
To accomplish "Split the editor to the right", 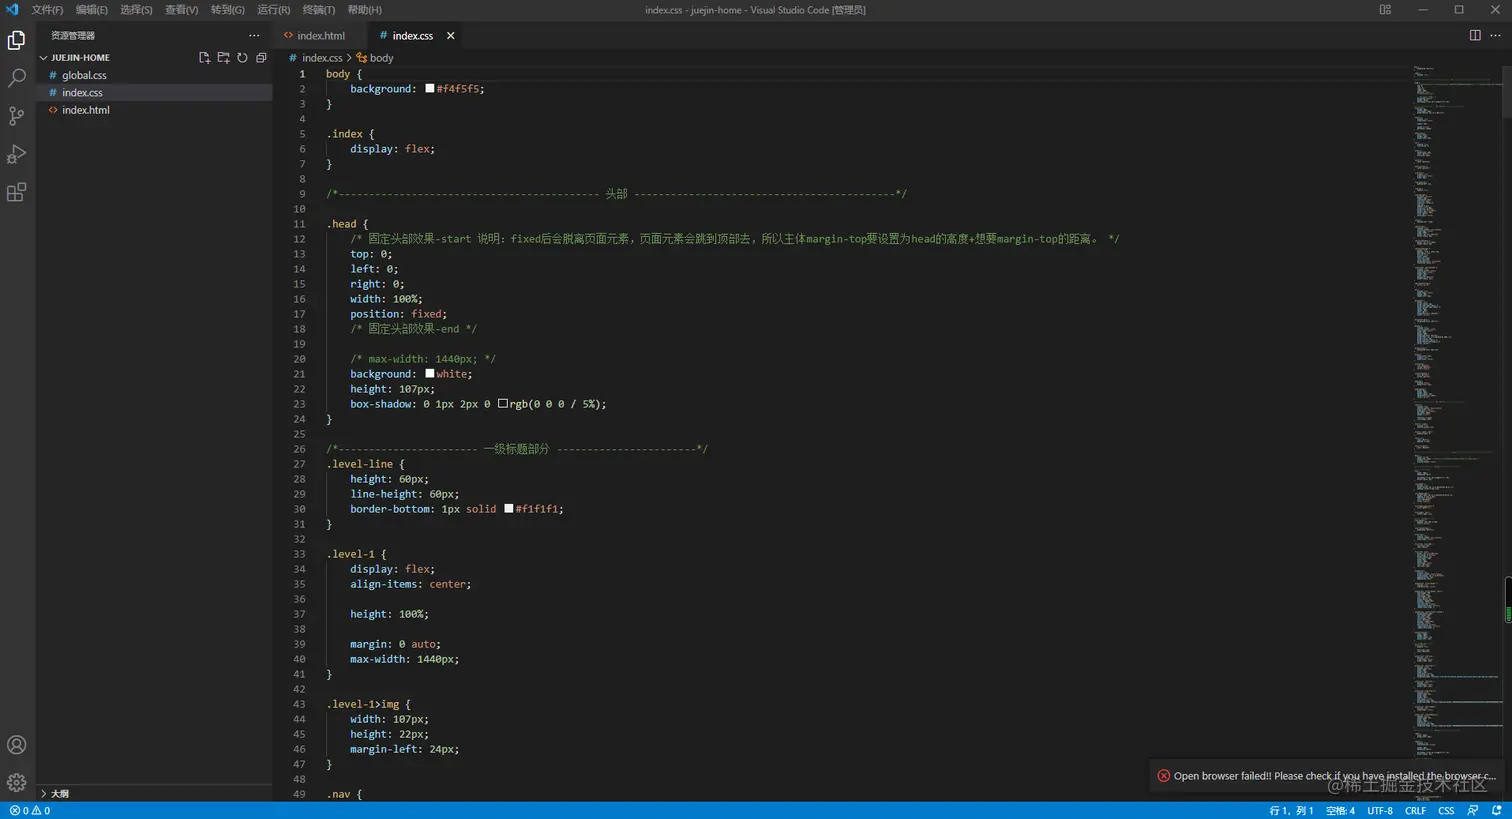I will [x=1475, y=35].
